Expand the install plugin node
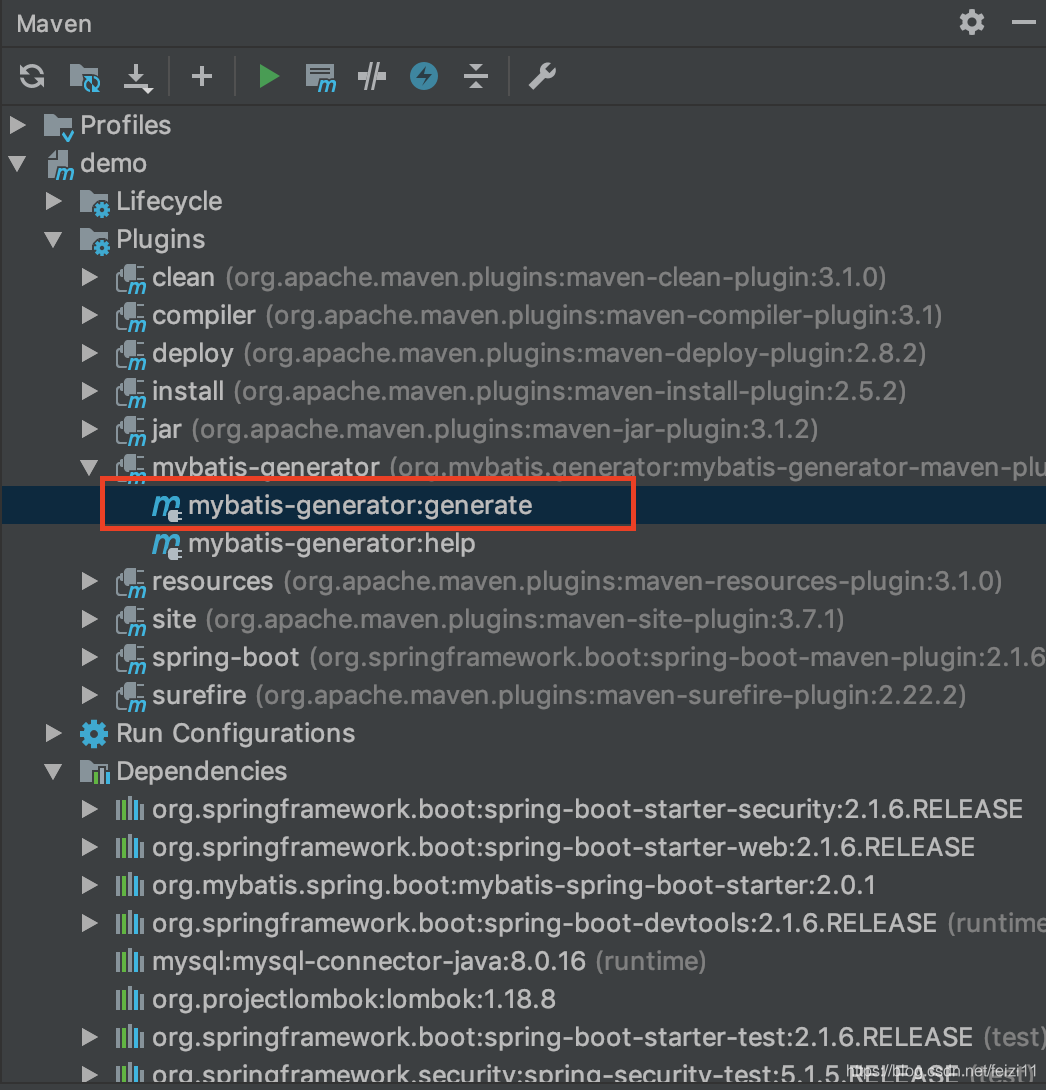 click(x=90, y=391)
